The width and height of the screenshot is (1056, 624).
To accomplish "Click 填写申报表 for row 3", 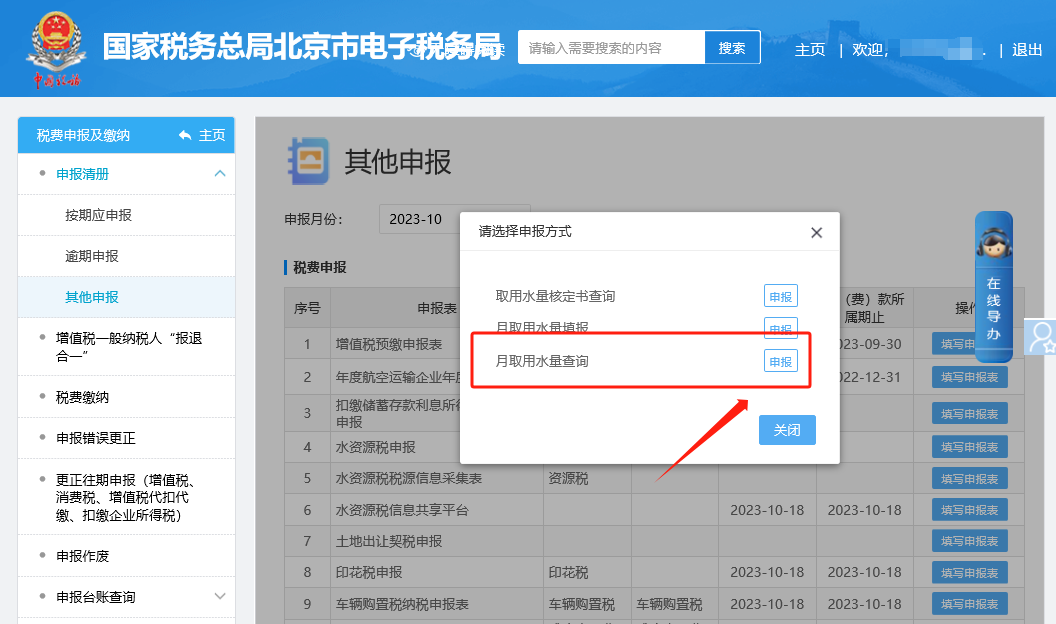I will (x=970, y=414).
